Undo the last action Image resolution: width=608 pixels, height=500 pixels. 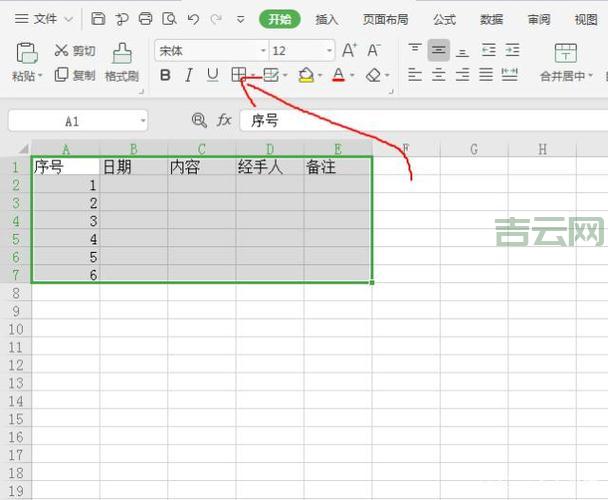[193, 19]
